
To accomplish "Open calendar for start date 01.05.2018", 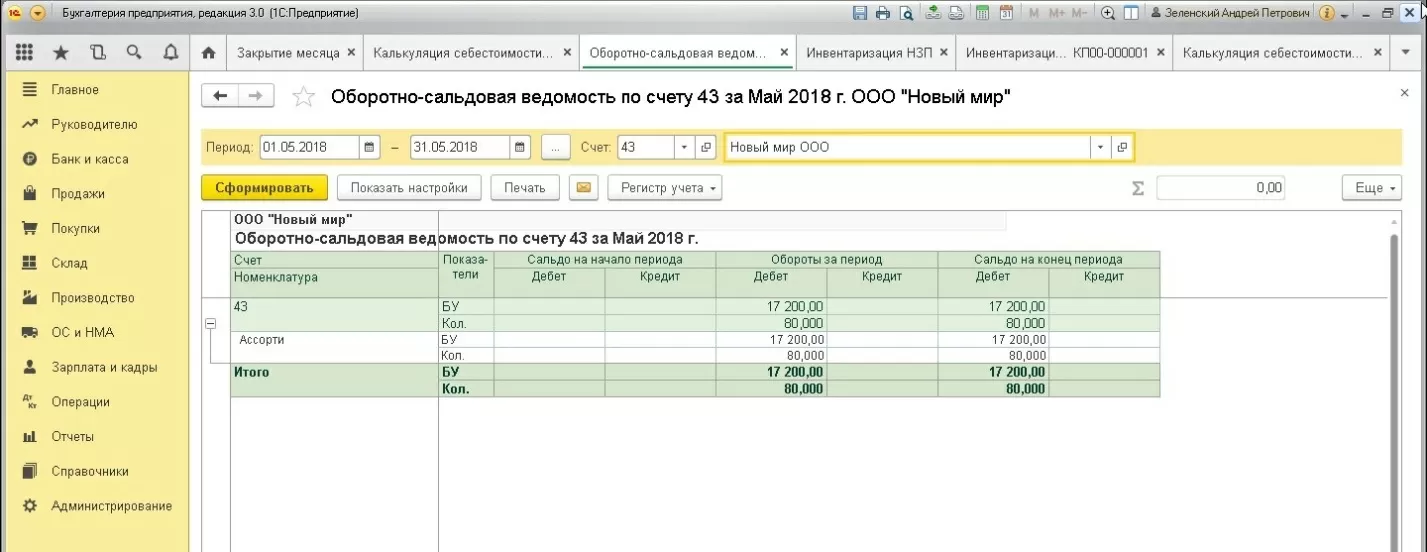I will [x=370, y=147].
